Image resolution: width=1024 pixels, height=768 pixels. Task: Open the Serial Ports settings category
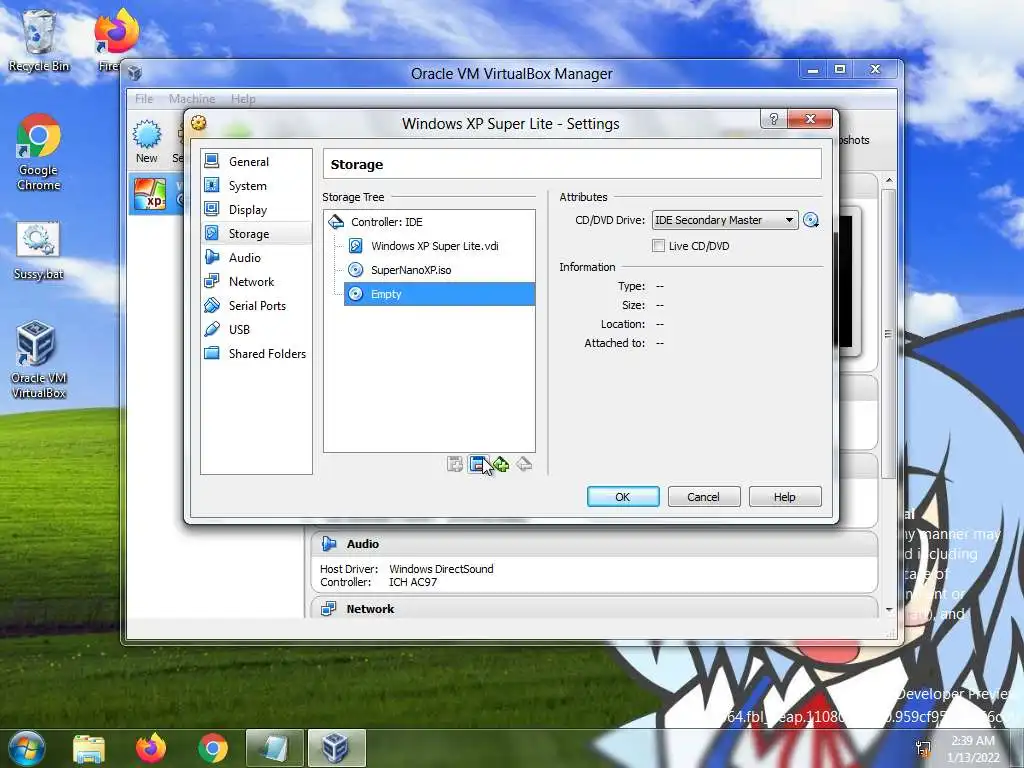[x=255, y=306]
